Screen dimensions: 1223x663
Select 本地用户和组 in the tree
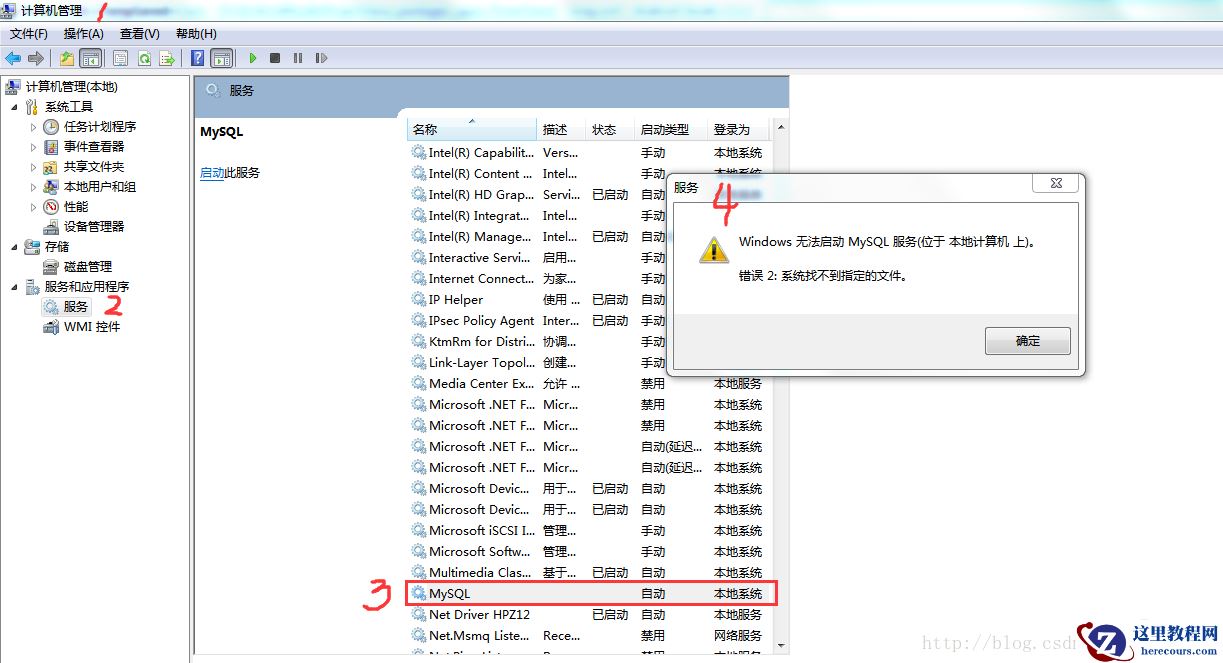(100, 187)
